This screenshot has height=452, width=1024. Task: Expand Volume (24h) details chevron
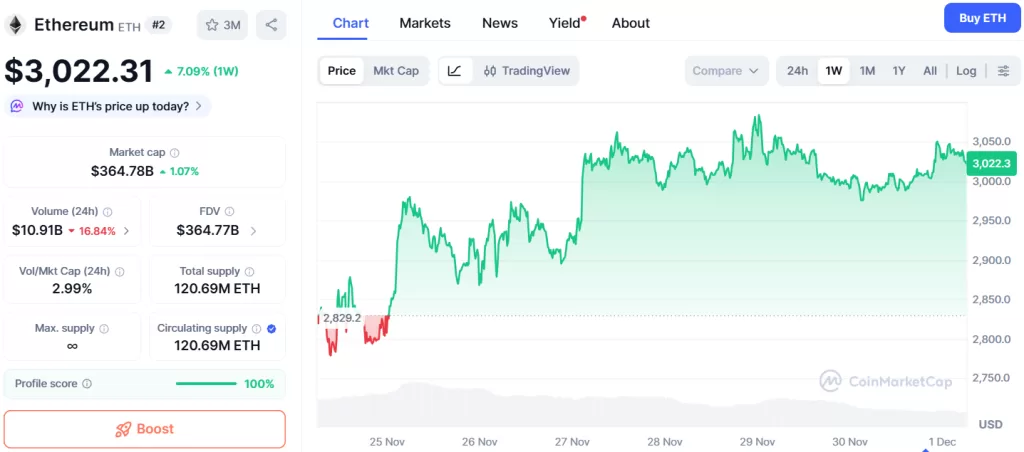coord(126,231)
